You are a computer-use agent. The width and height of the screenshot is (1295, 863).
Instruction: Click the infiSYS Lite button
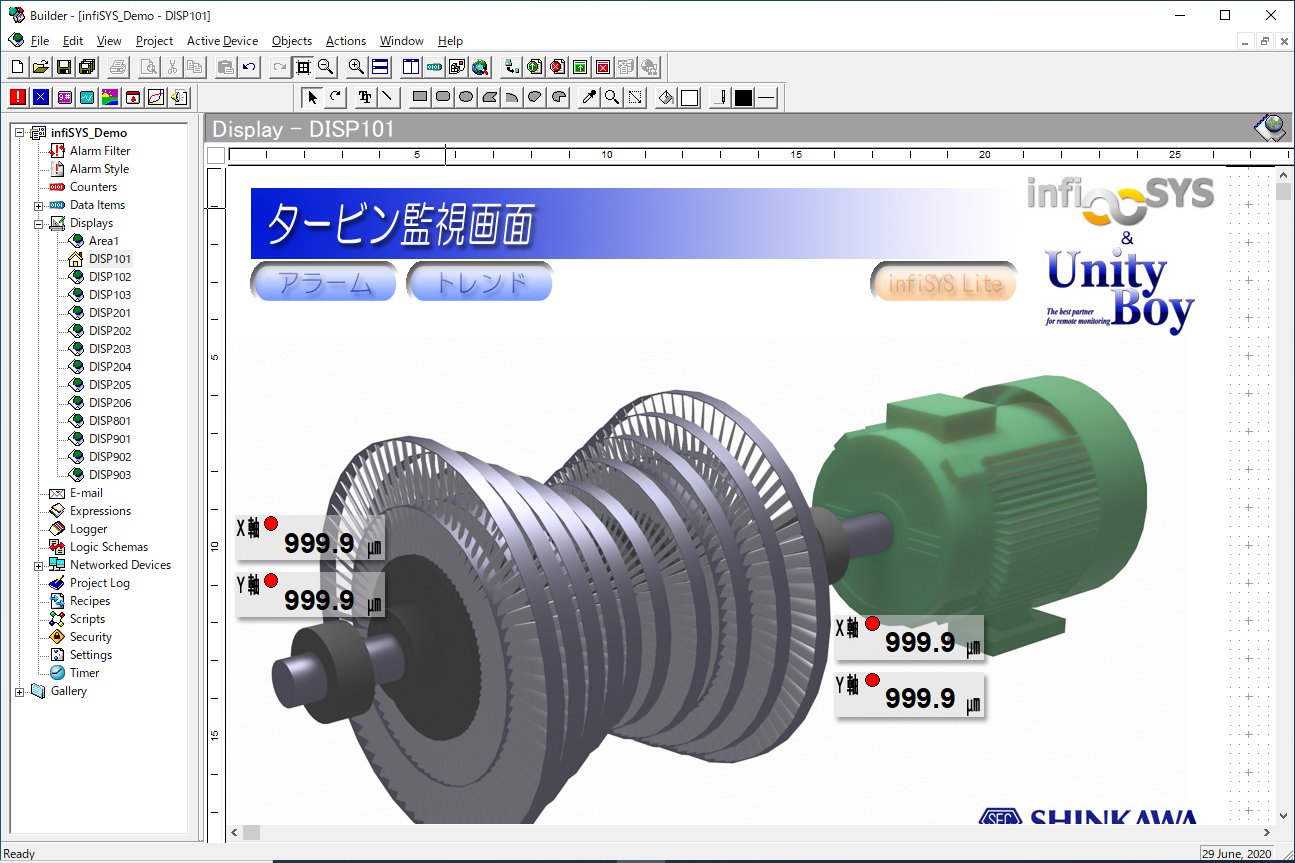pos(944,283)
